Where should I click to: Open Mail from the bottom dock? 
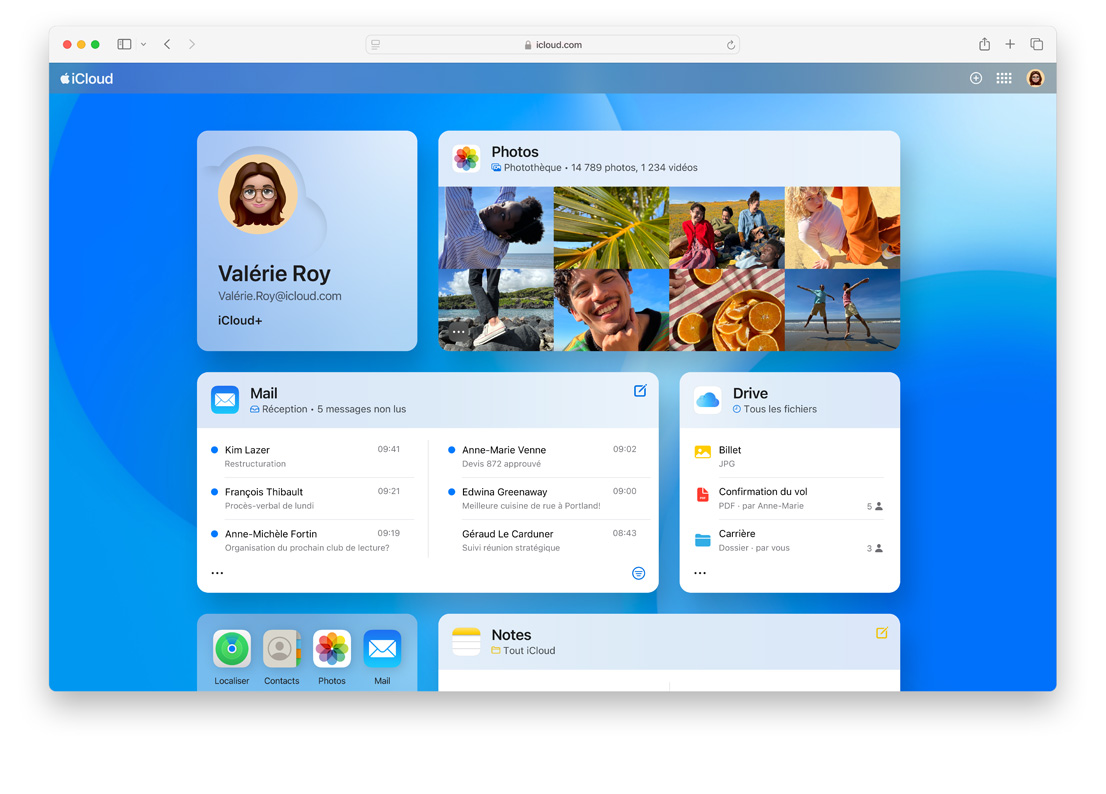click(x=382, y=649)
